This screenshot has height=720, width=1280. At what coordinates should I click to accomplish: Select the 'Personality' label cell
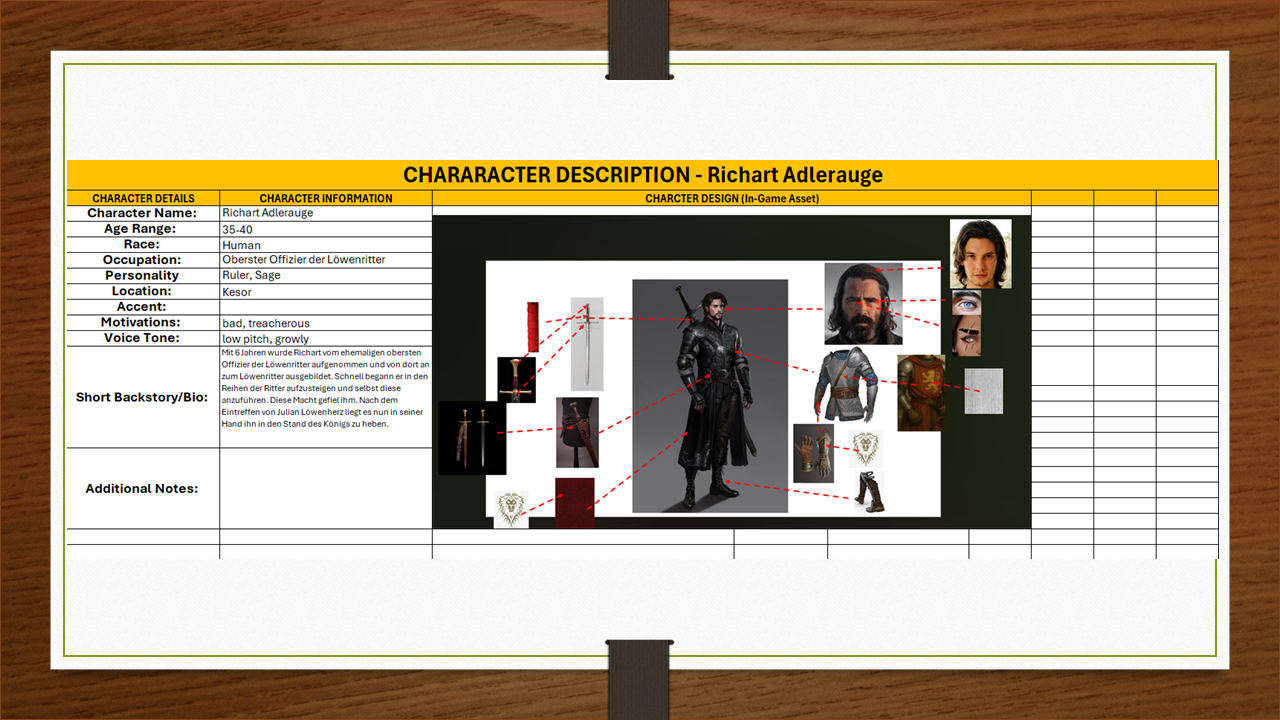[143, 276]
